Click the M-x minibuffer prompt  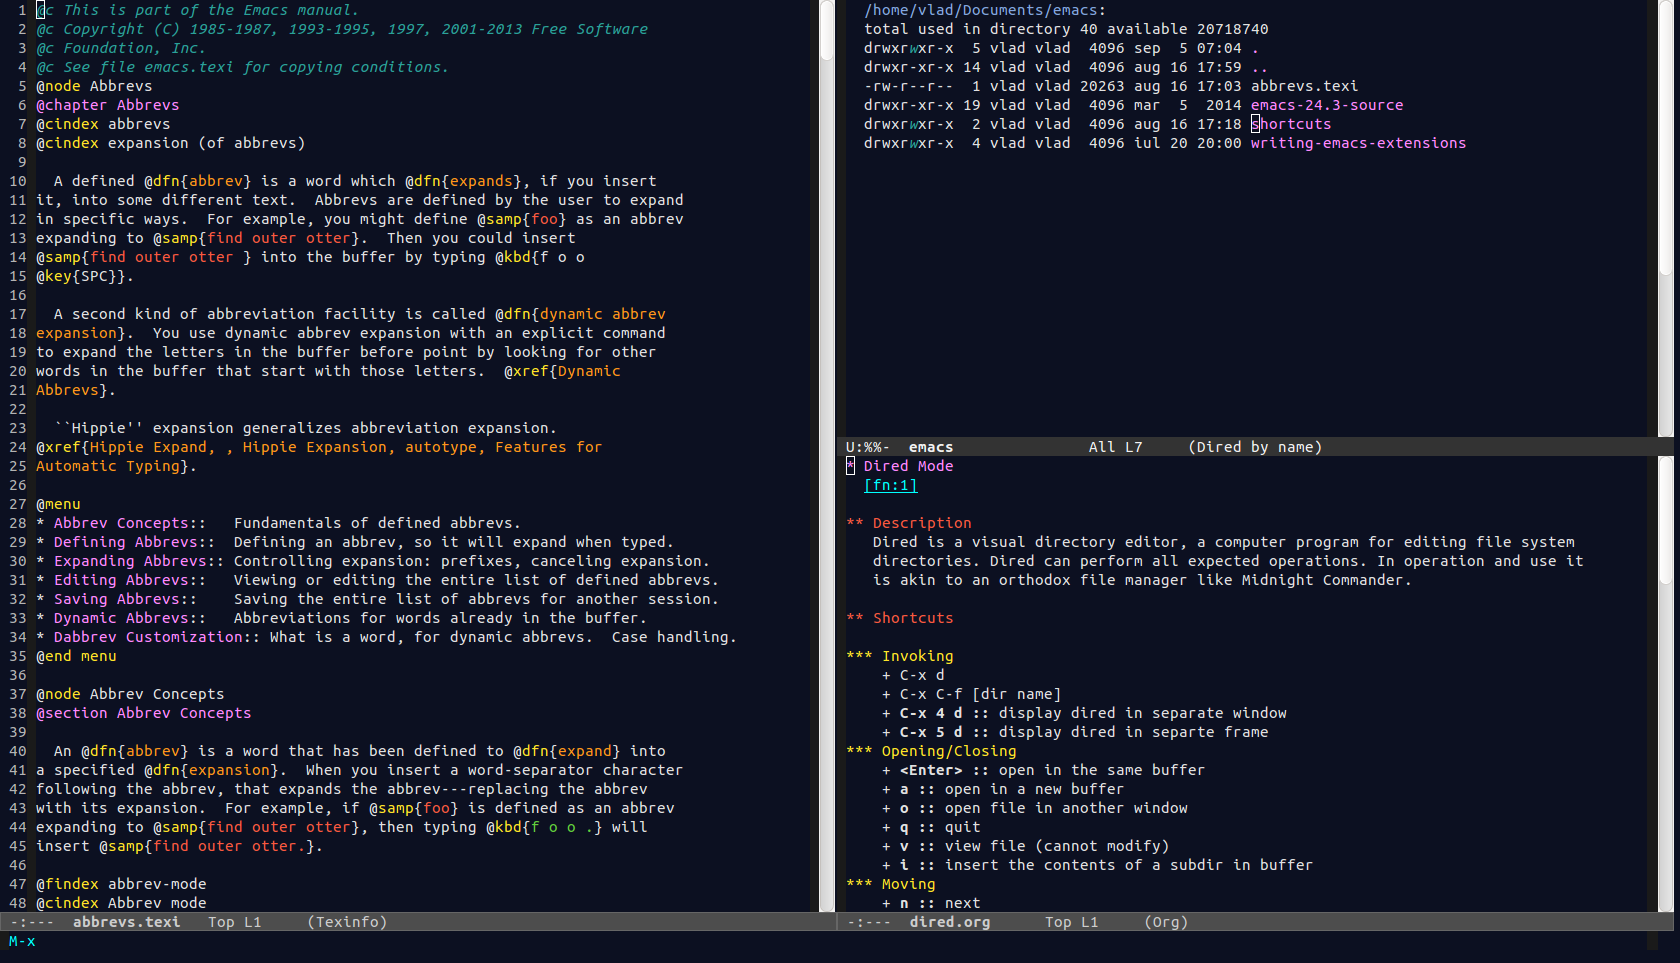pos(22,941)
